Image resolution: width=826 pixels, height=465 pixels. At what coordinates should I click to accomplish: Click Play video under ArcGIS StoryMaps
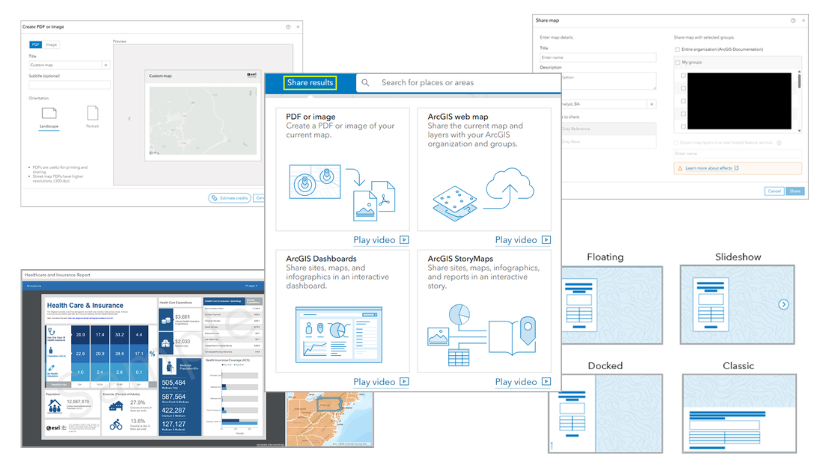523,382
